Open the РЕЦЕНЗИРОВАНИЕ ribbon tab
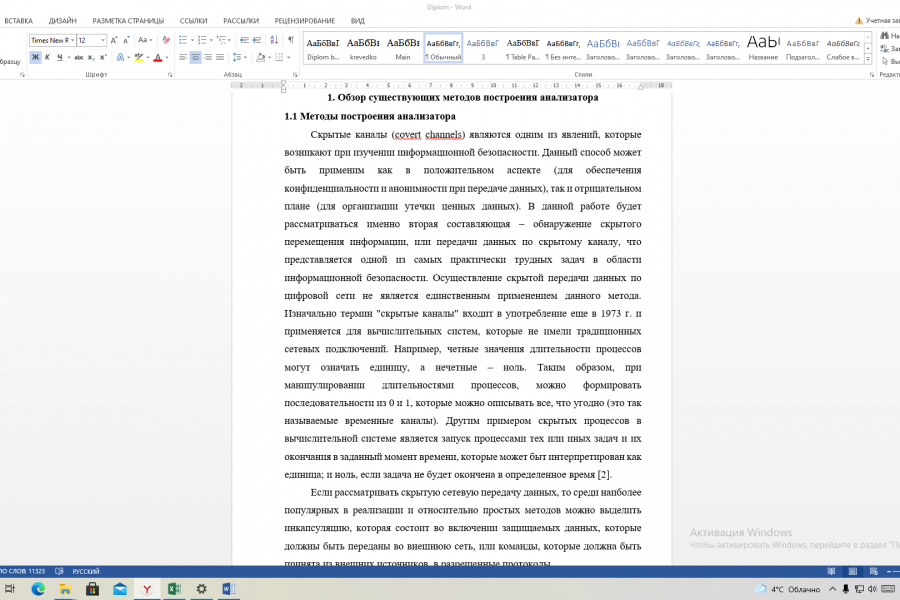Image resolution: width=900 pixels, height=600 pixels. (304, 21)
